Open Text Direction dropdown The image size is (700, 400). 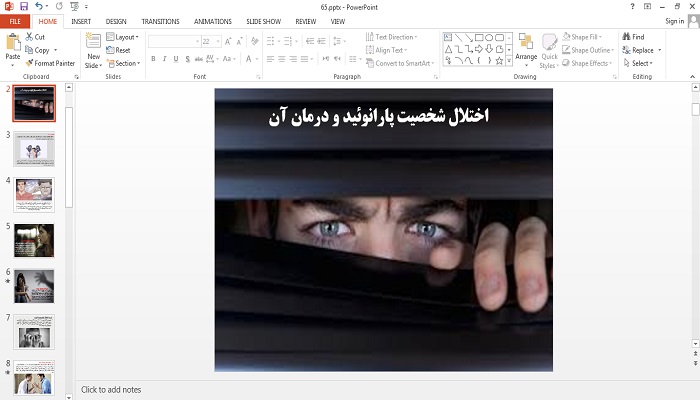(392, 37)
